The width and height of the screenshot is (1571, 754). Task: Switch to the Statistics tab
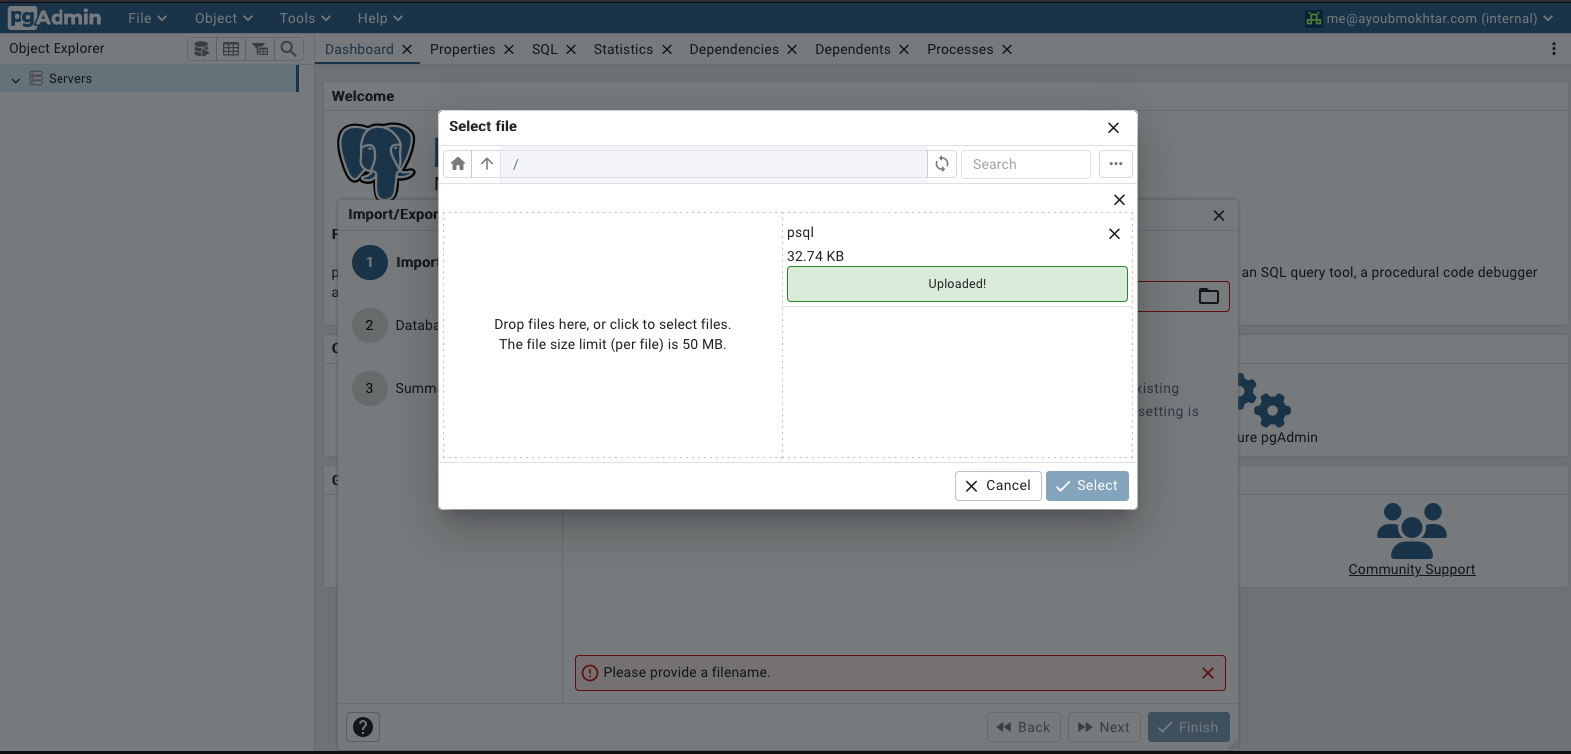click(623, 49)
